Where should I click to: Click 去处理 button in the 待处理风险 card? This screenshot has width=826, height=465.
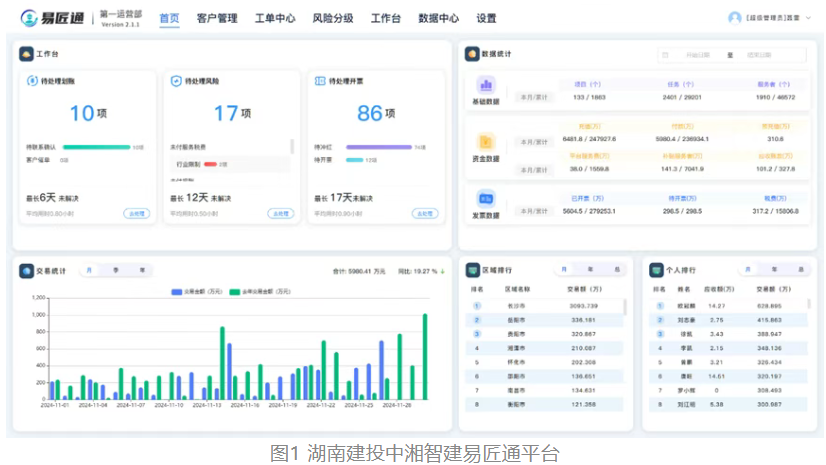(x=281, y=213)
